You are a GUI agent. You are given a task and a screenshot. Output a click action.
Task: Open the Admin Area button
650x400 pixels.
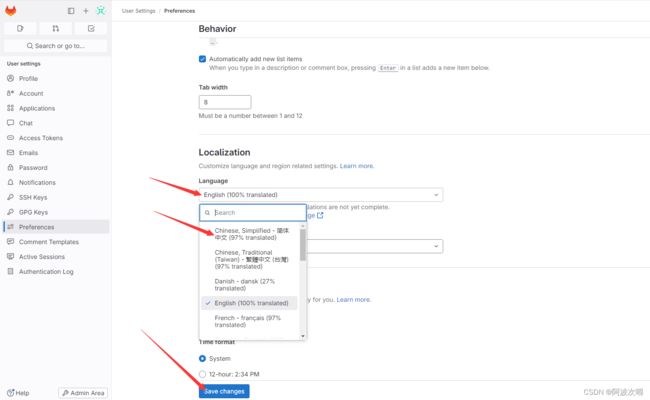point(83,393)
